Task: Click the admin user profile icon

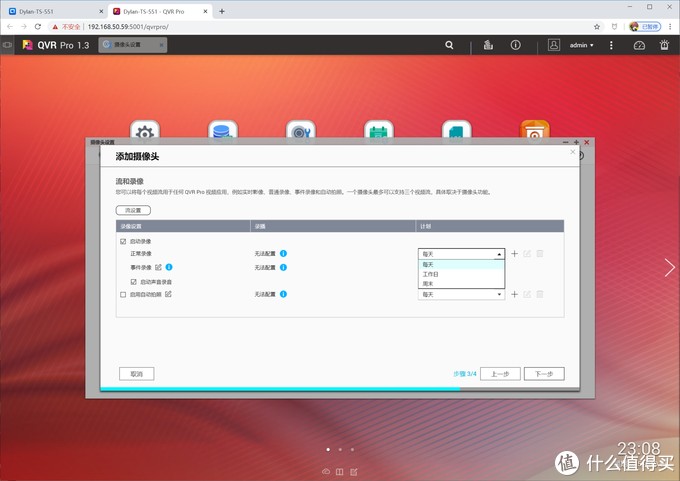Action: [x=554, y=45]
